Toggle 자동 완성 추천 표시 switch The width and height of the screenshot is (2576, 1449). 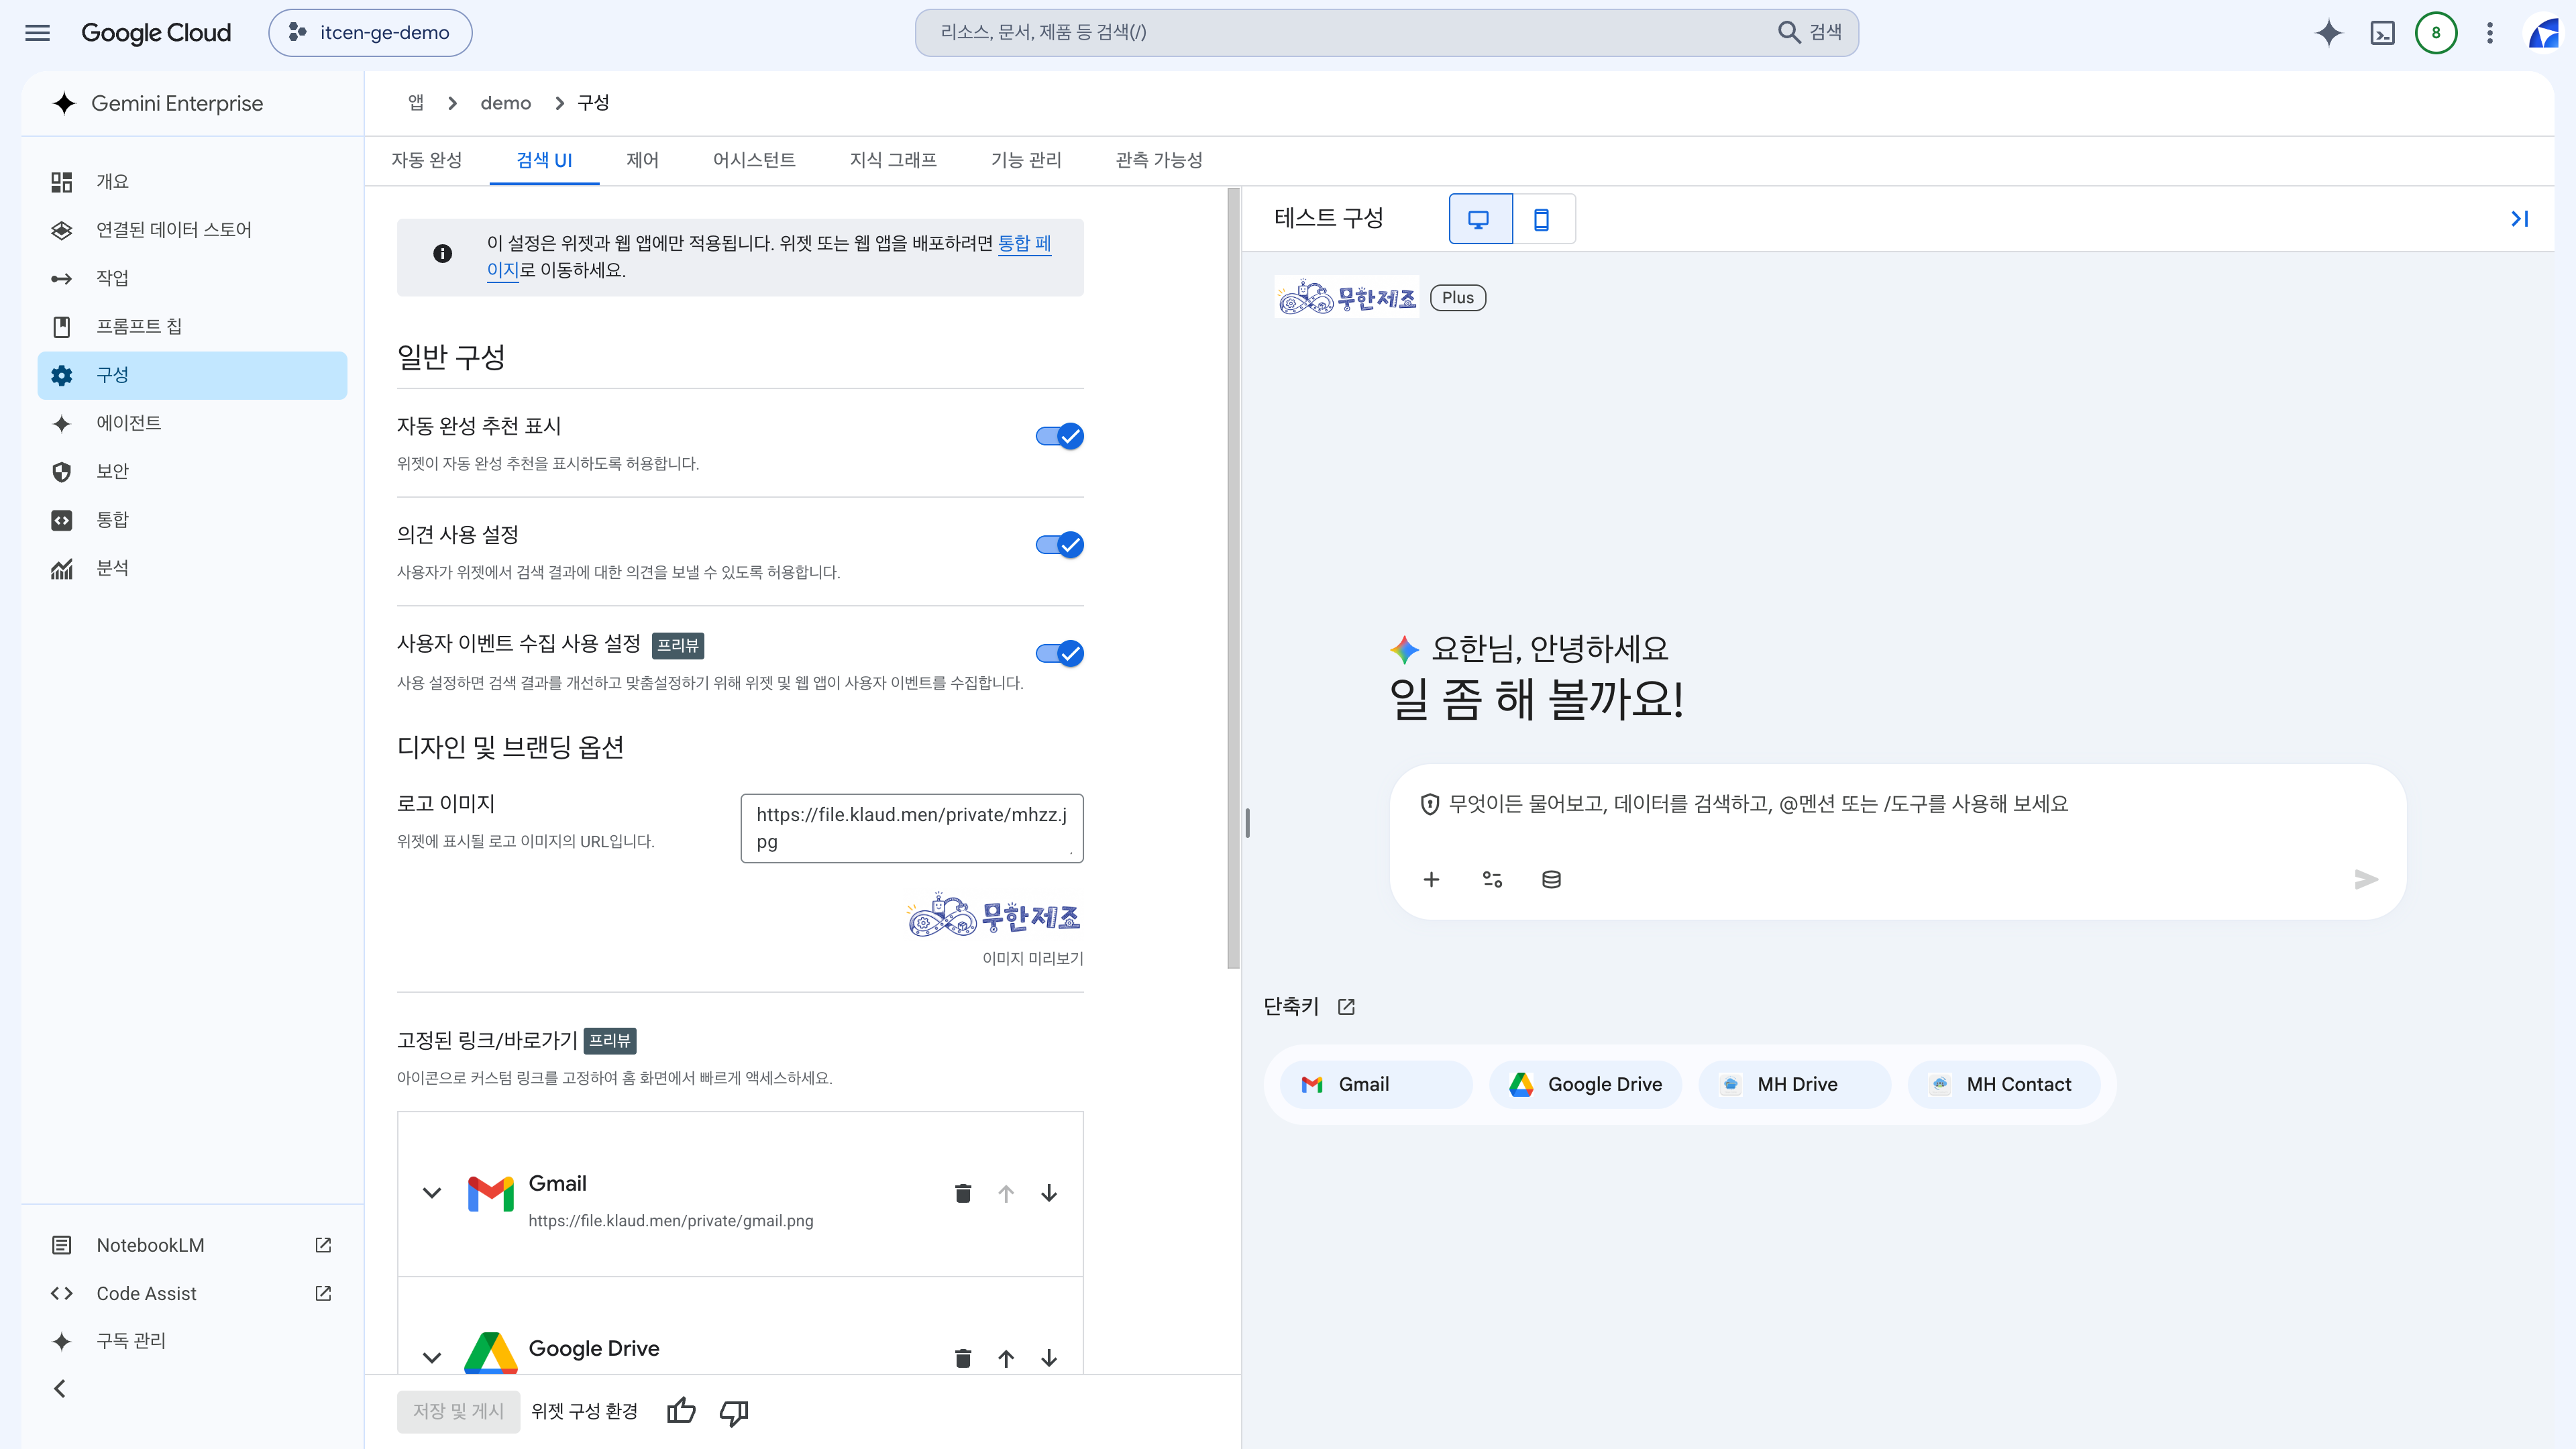pyautogui.click(x=1060, y=436)
